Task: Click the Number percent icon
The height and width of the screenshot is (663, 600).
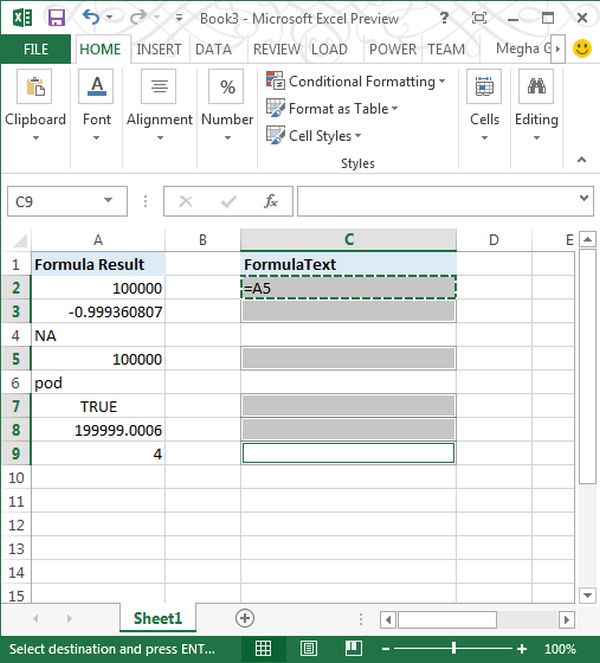Action: [226, 87]
